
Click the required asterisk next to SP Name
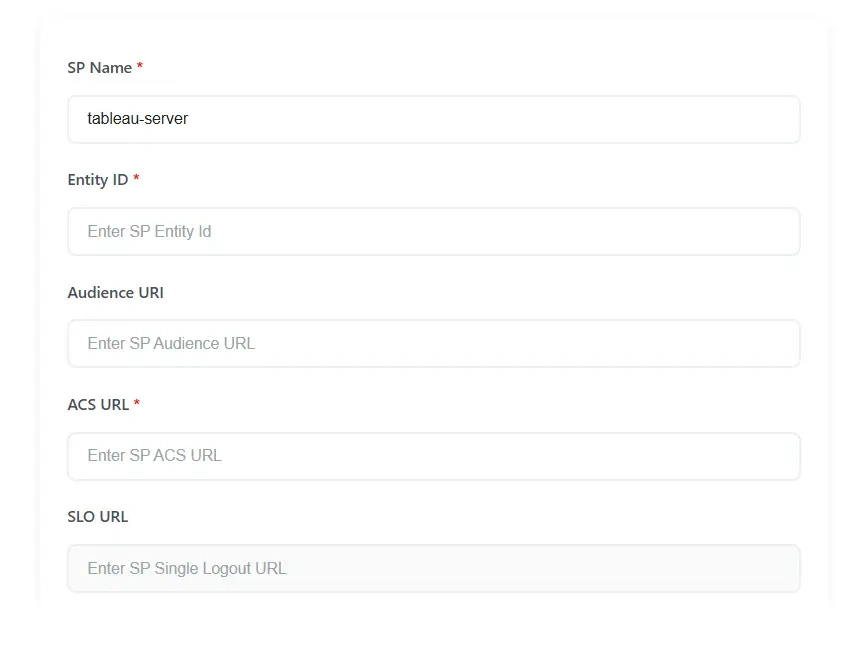138,66
